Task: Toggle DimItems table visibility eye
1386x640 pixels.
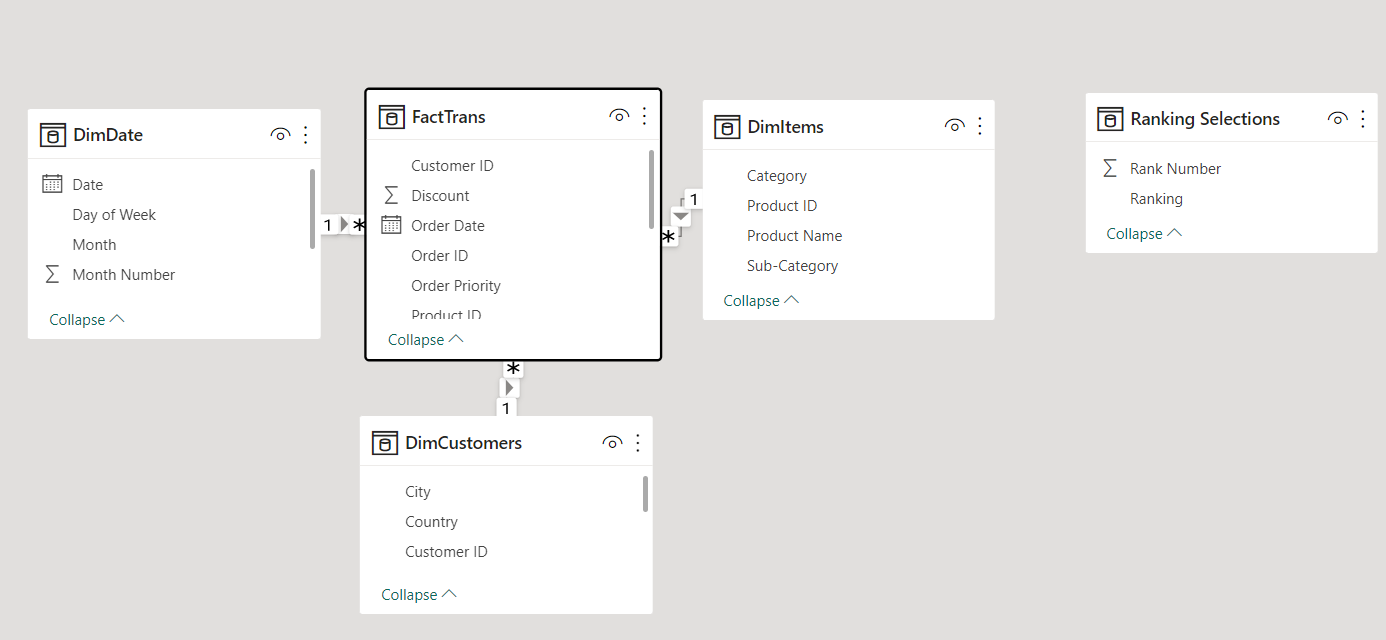Action: click(955, 126)
